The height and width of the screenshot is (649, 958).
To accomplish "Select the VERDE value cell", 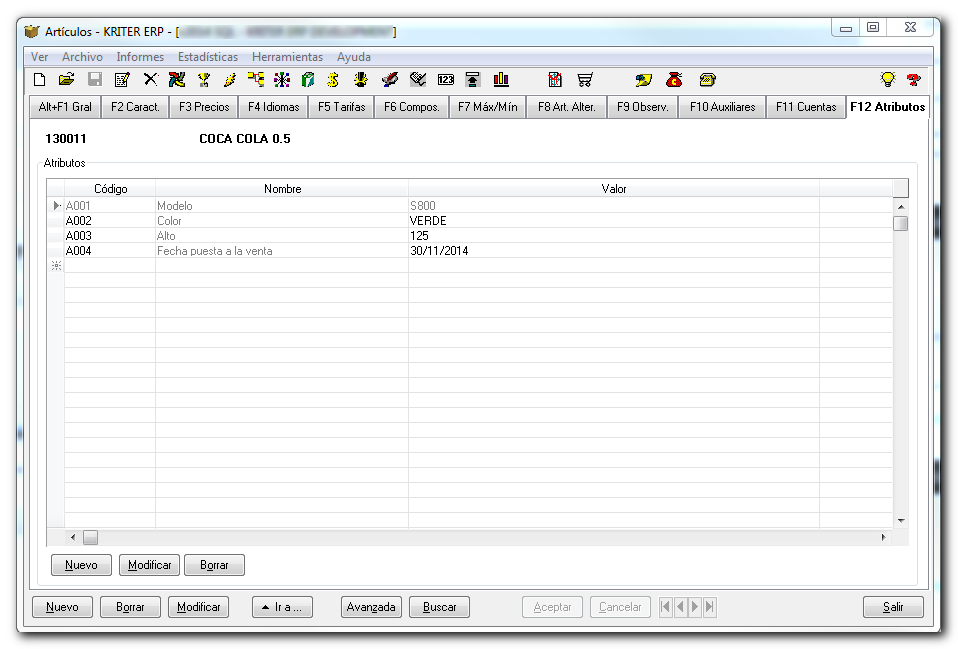I will [x=614, y=221].
